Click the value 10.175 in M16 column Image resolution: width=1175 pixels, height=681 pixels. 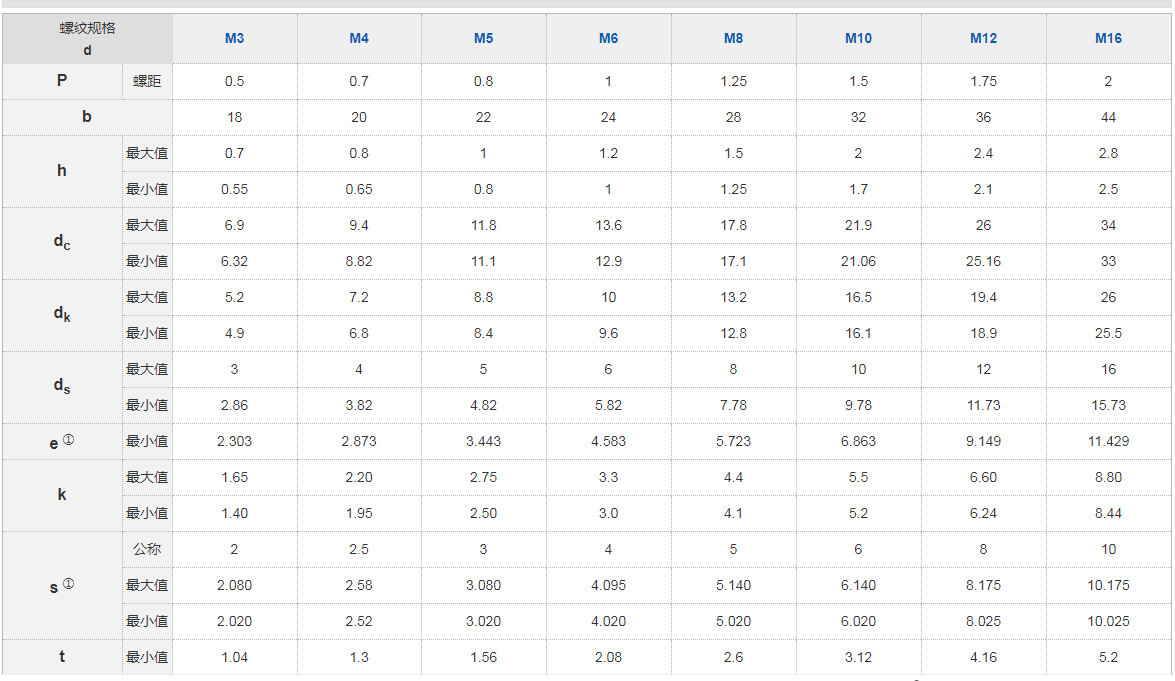(1108, 585)
